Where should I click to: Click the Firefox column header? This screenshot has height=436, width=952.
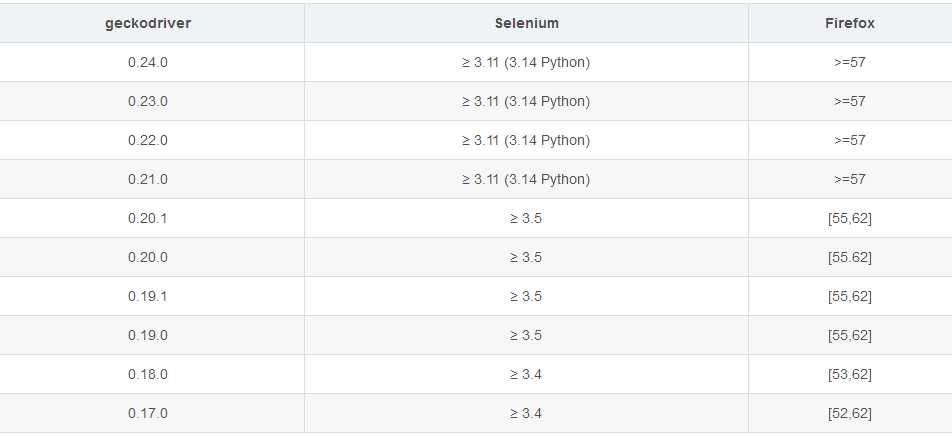pyautogui.click(x=849, y=23)
